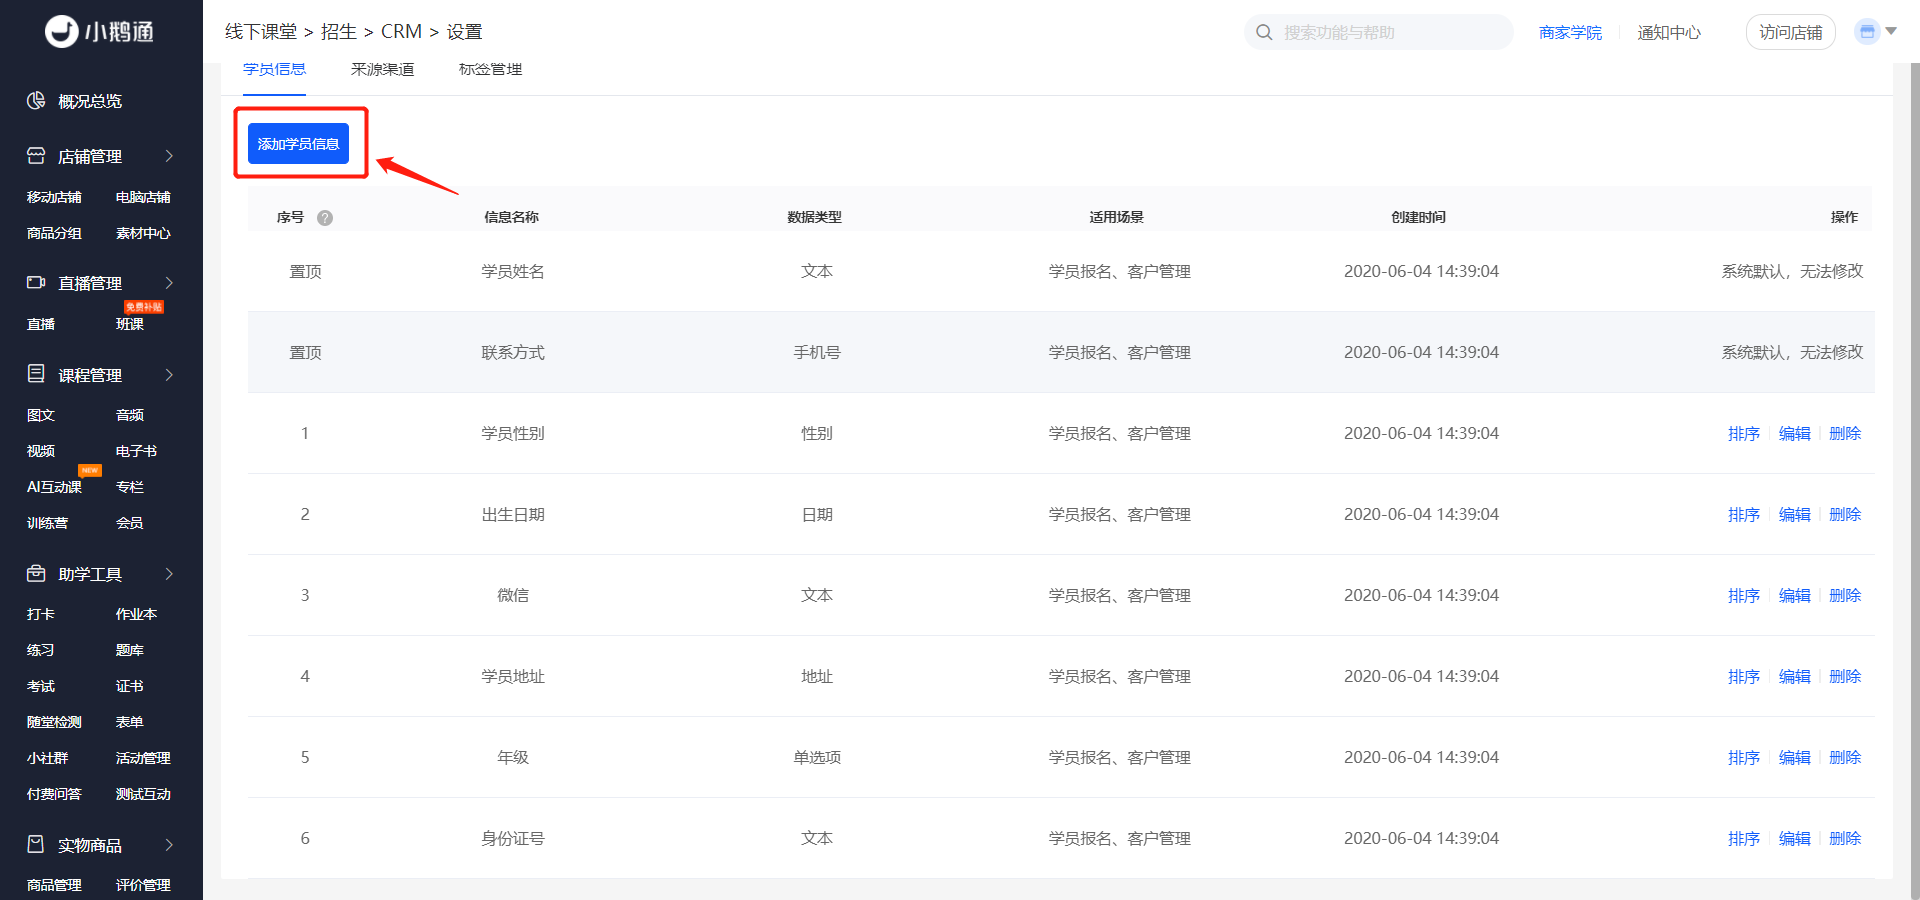Expand the 直播管理 chevron
Image resolution: width=1920 pixels, height=900 pixels.
(x=169, y=283)
